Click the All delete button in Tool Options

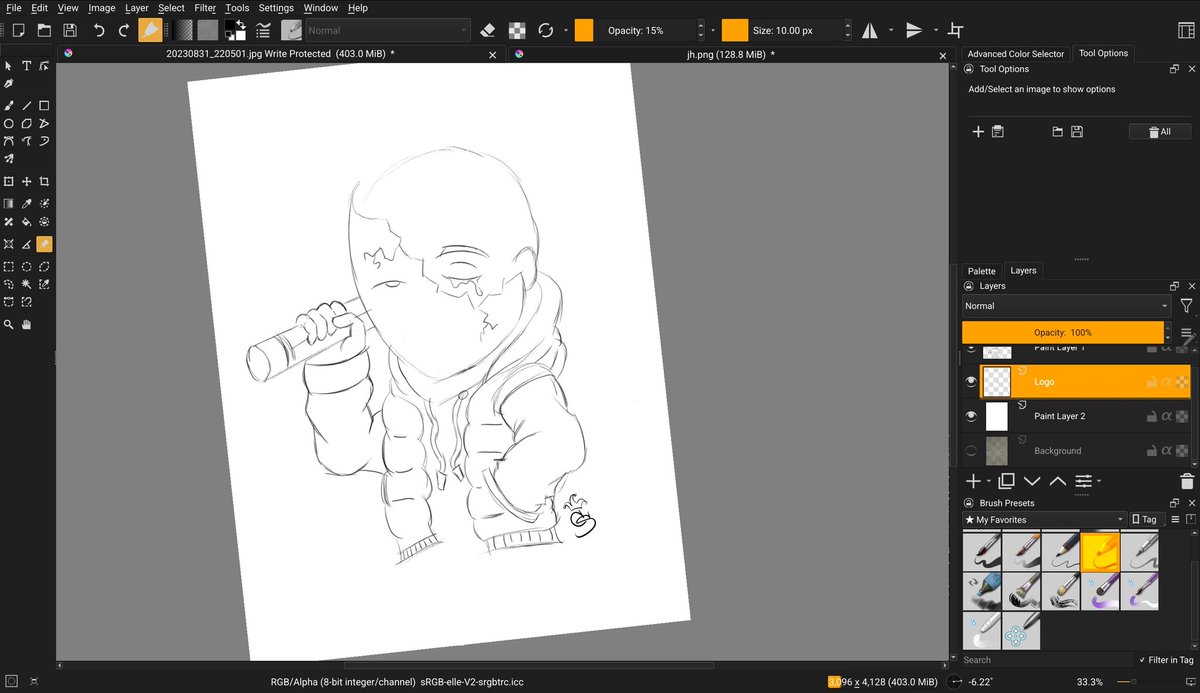[x=1159, y=131]
